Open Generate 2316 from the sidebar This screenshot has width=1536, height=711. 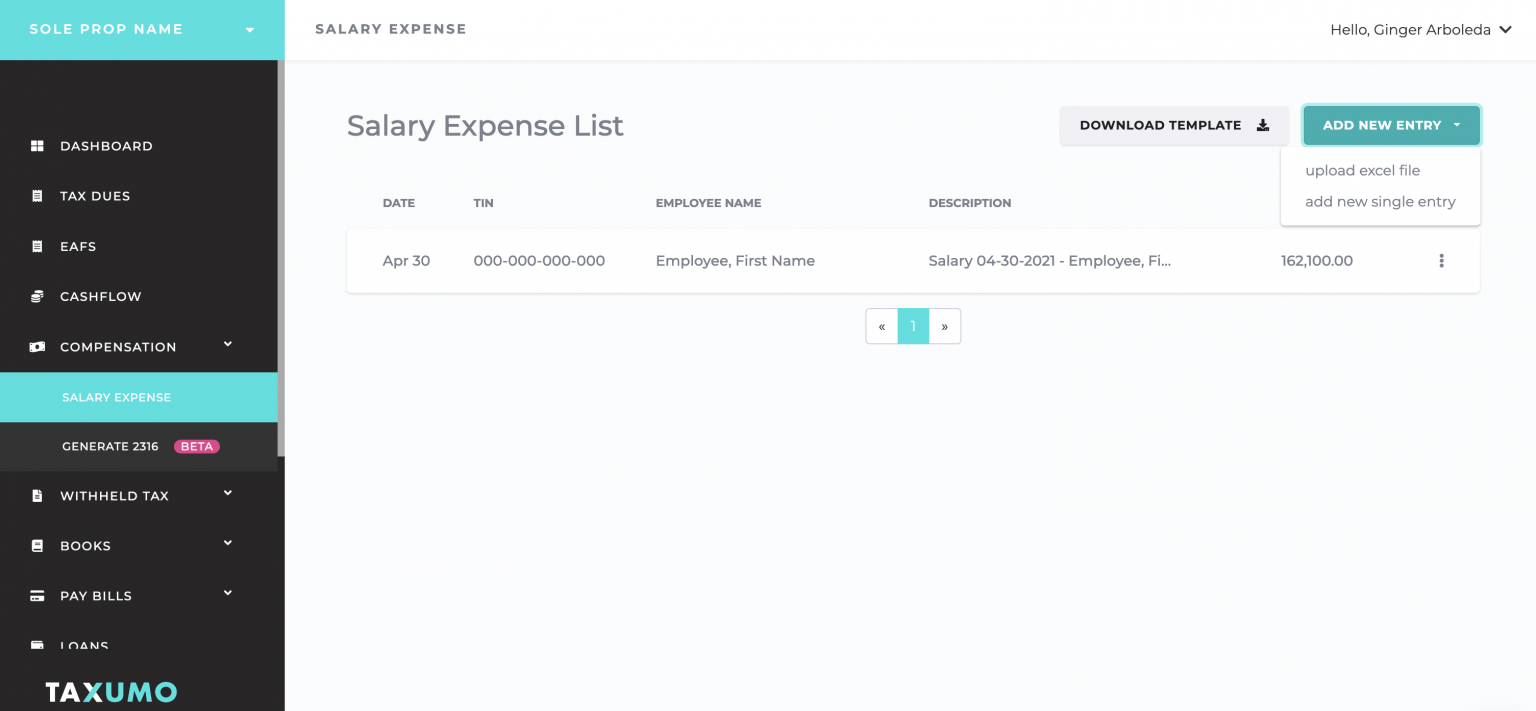tap(110, 446)
